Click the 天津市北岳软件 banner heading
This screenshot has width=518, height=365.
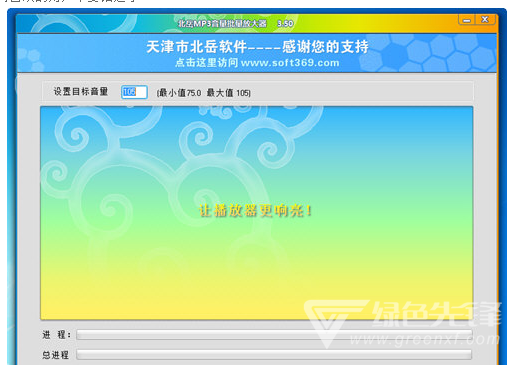click(257, 46)
